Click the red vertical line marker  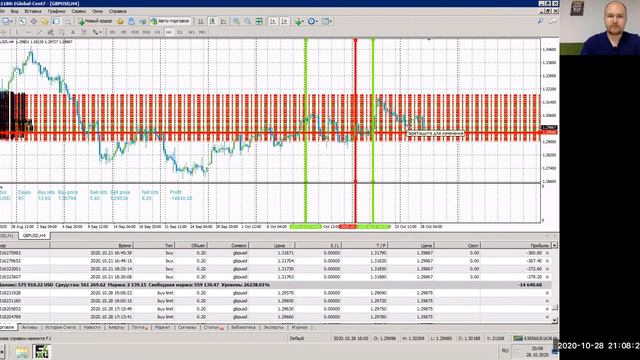point(356,131)
